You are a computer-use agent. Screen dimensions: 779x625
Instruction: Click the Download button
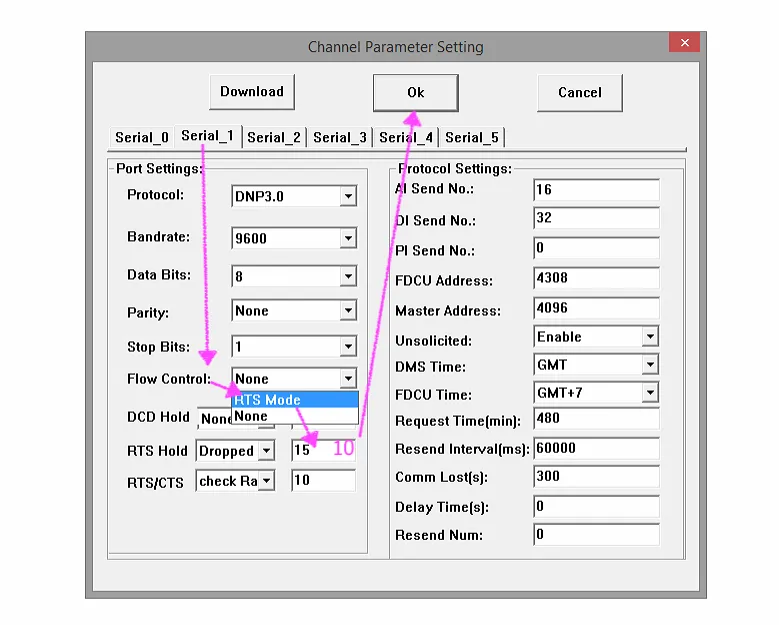click(x=252, y=92)
